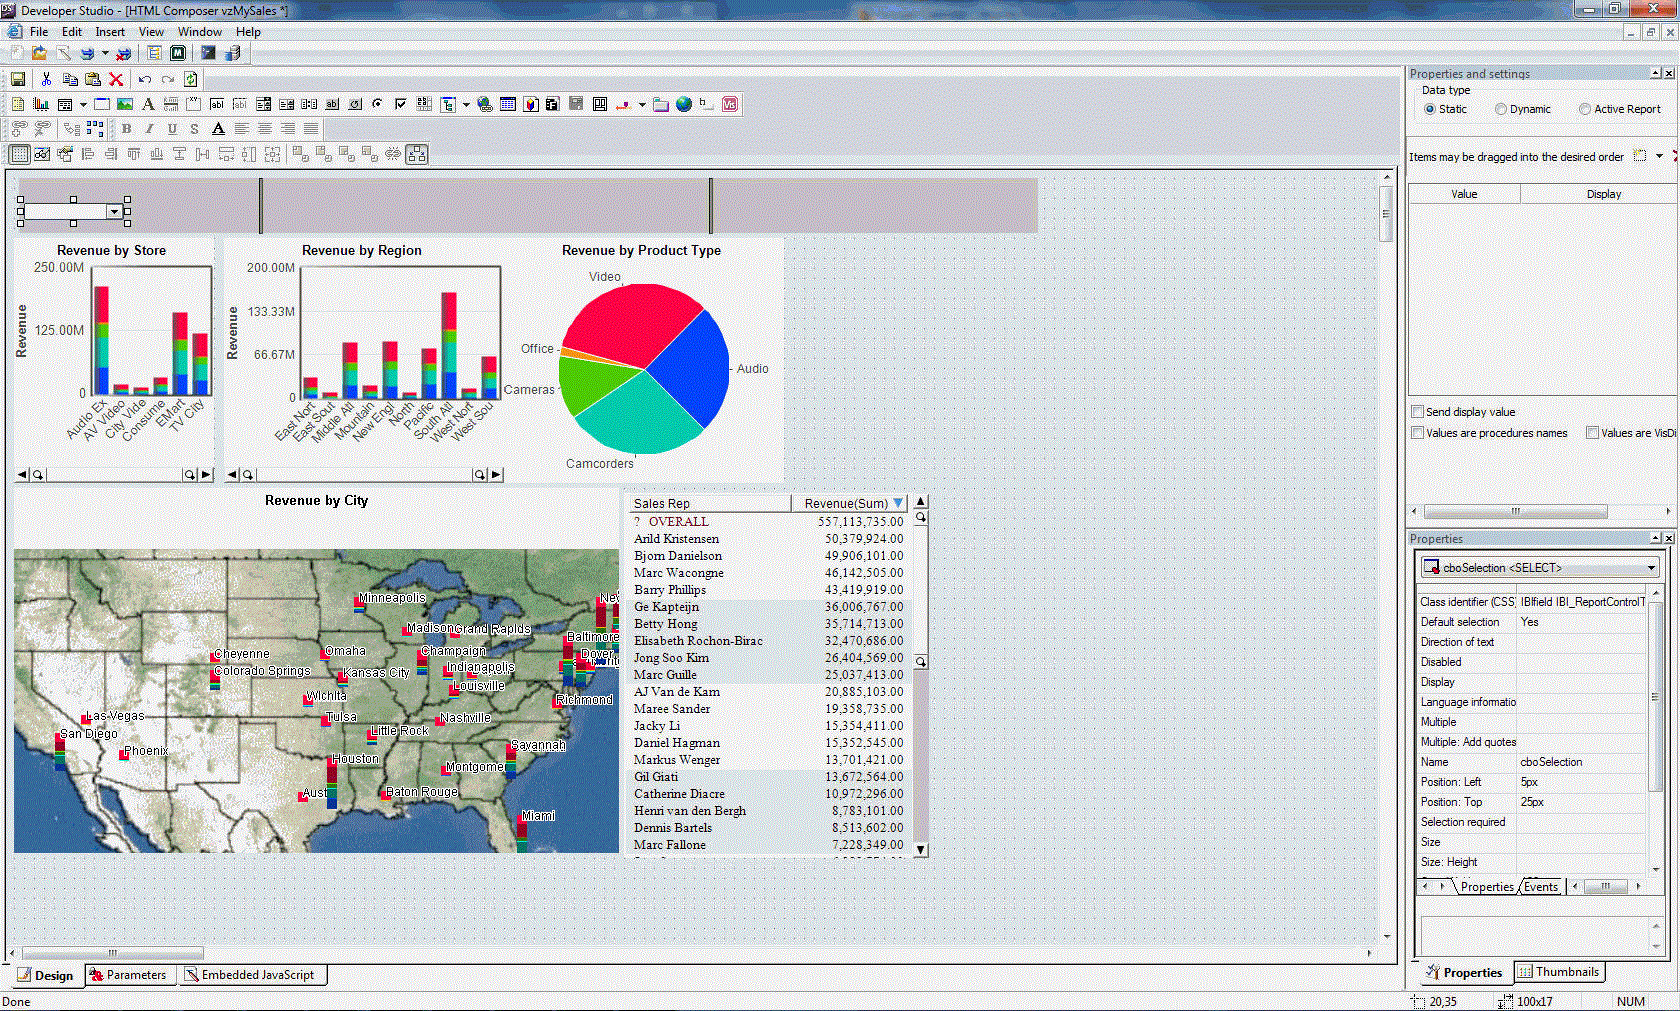This screenshot has height=1011, width=1680.
Task: Open the cboSelection object dropdown
Action: pyautogui.click(x=1651, y=568)
